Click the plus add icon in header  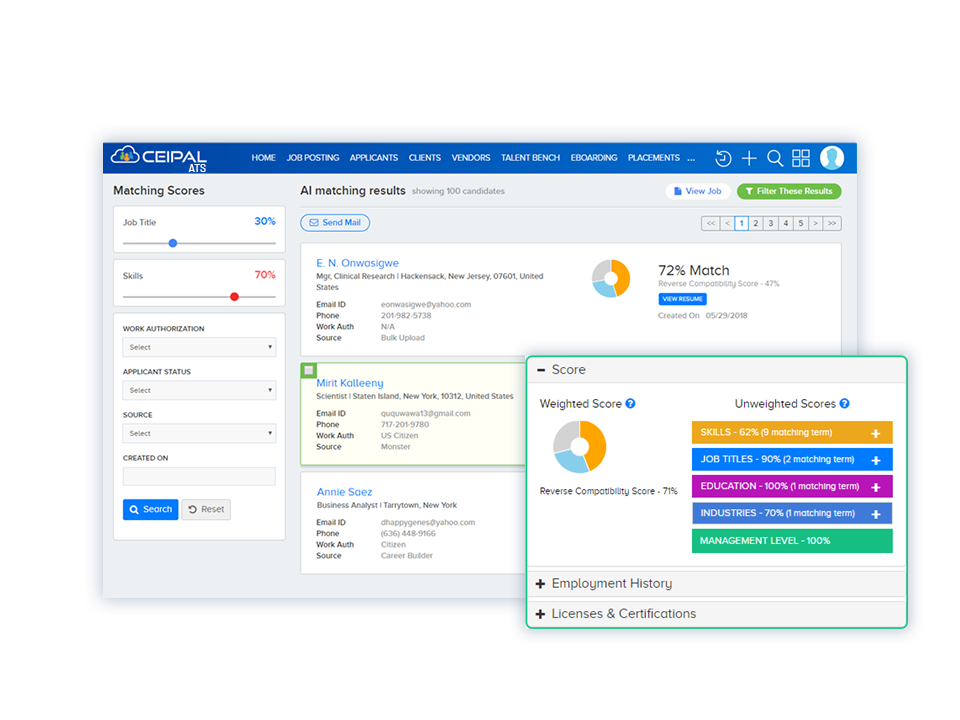coord(749,158)
